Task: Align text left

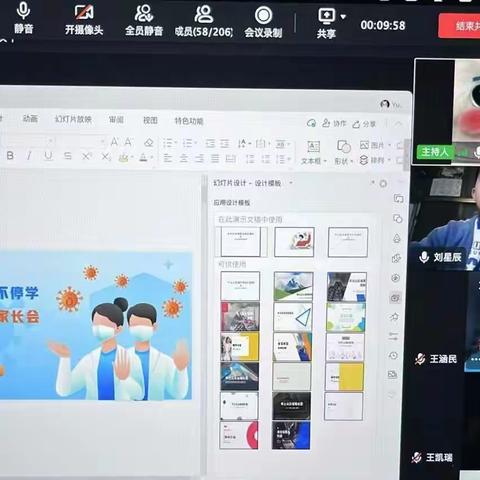Action: [168, 158]
